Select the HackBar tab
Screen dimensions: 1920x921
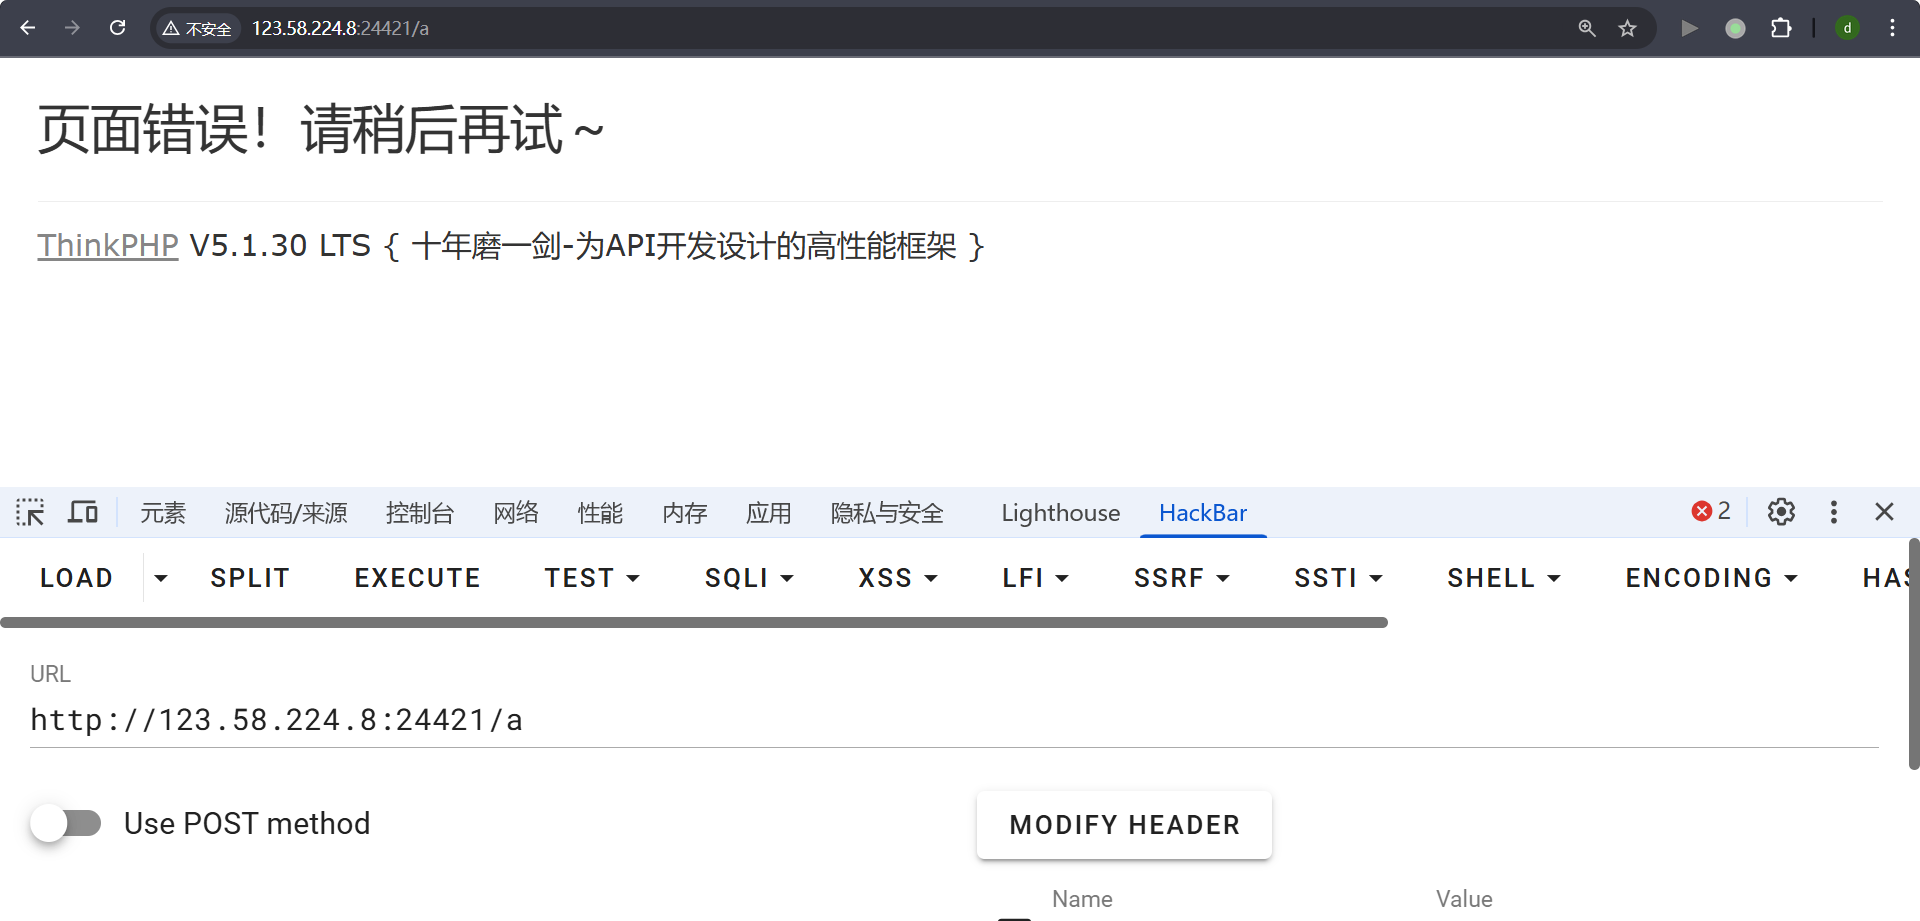1203,513
